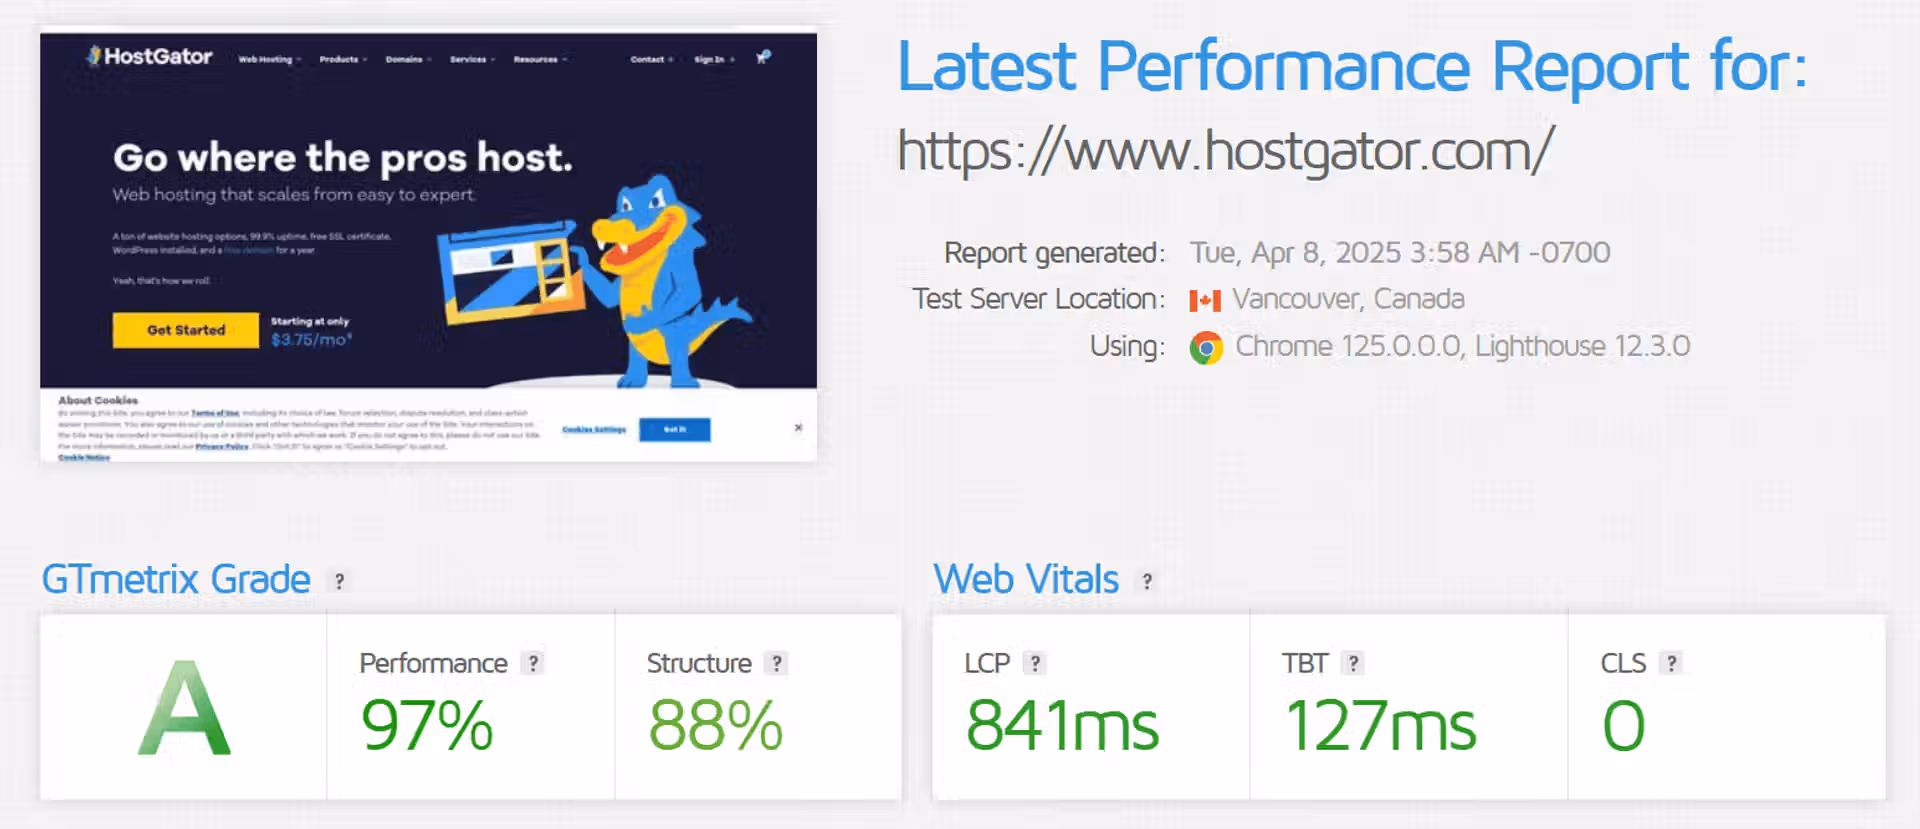Click the shopping cart icon in HostGator header
The height and width of the screenshot is (829, 1920).
(763, 58)
